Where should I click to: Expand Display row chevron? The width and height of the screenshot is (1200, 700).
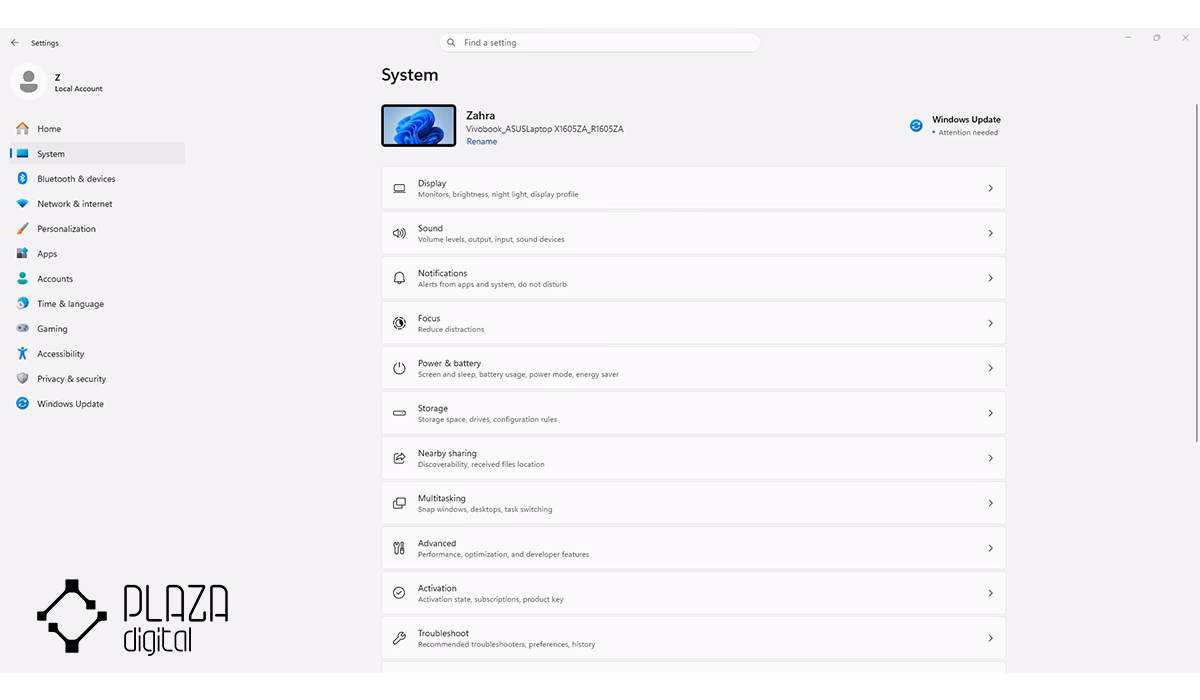coord(990,188)
